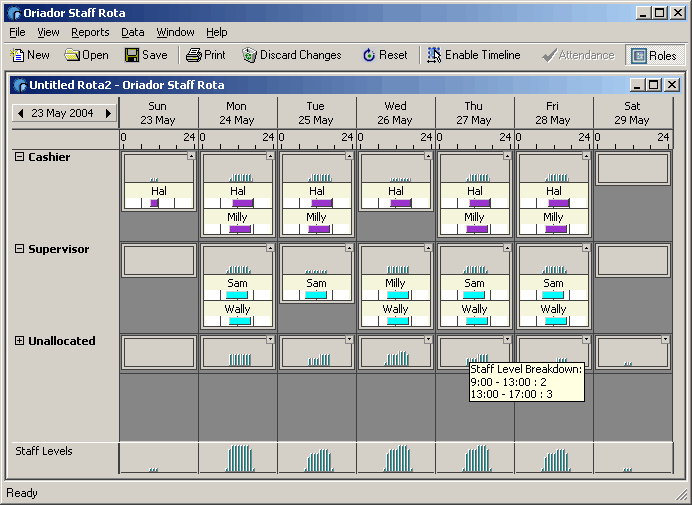This screenshot has height=505, width=692.
Task: Open the Window menu
Action: pos(175,32)
